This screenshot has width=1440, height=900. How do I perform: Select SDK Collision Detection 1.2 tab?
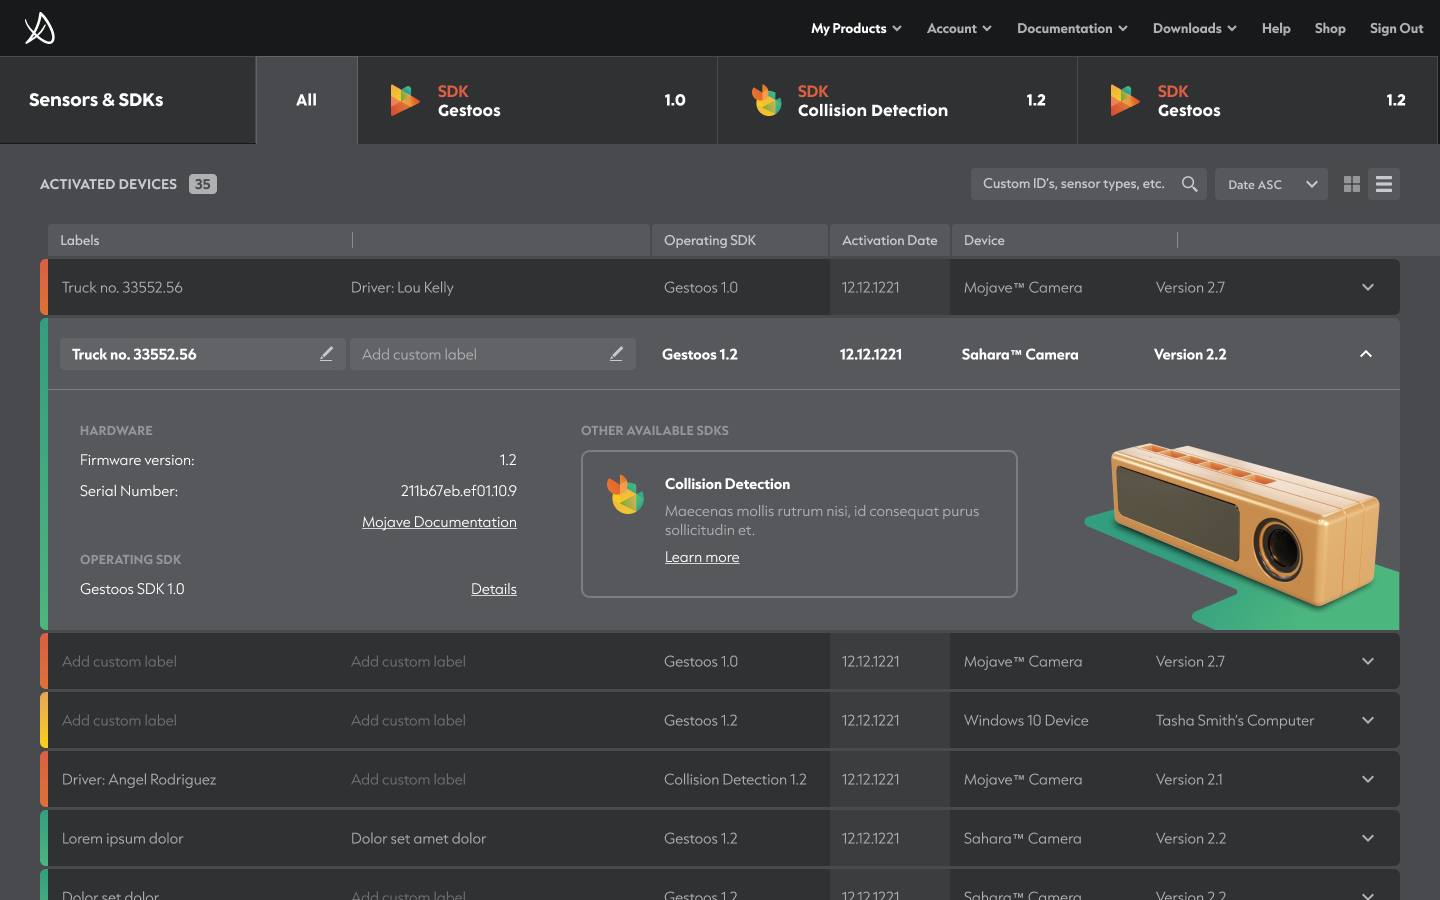click(897, 100)
